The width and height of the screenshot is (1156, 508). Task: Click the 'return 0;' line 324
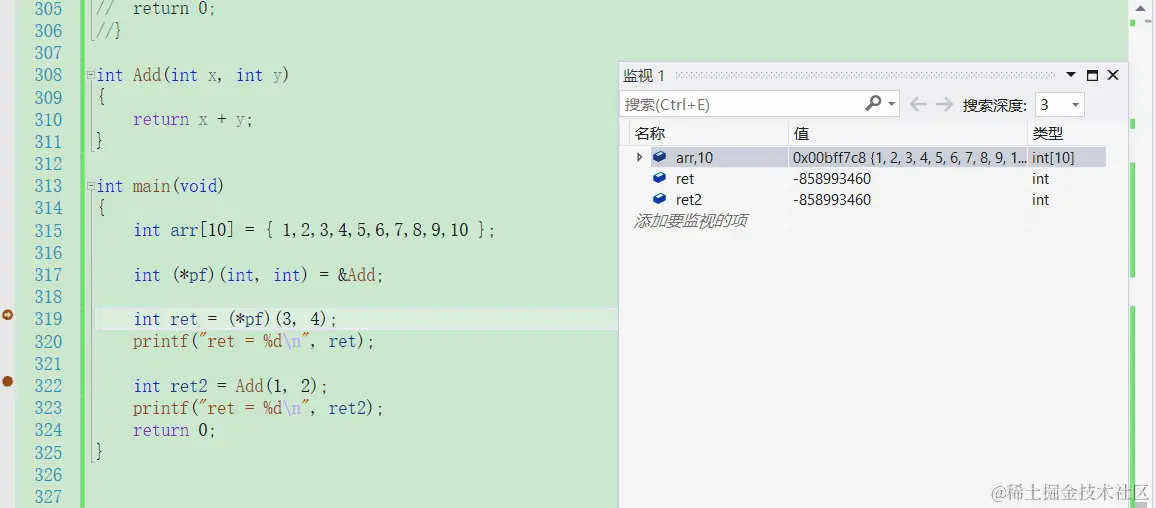point(174,430)
